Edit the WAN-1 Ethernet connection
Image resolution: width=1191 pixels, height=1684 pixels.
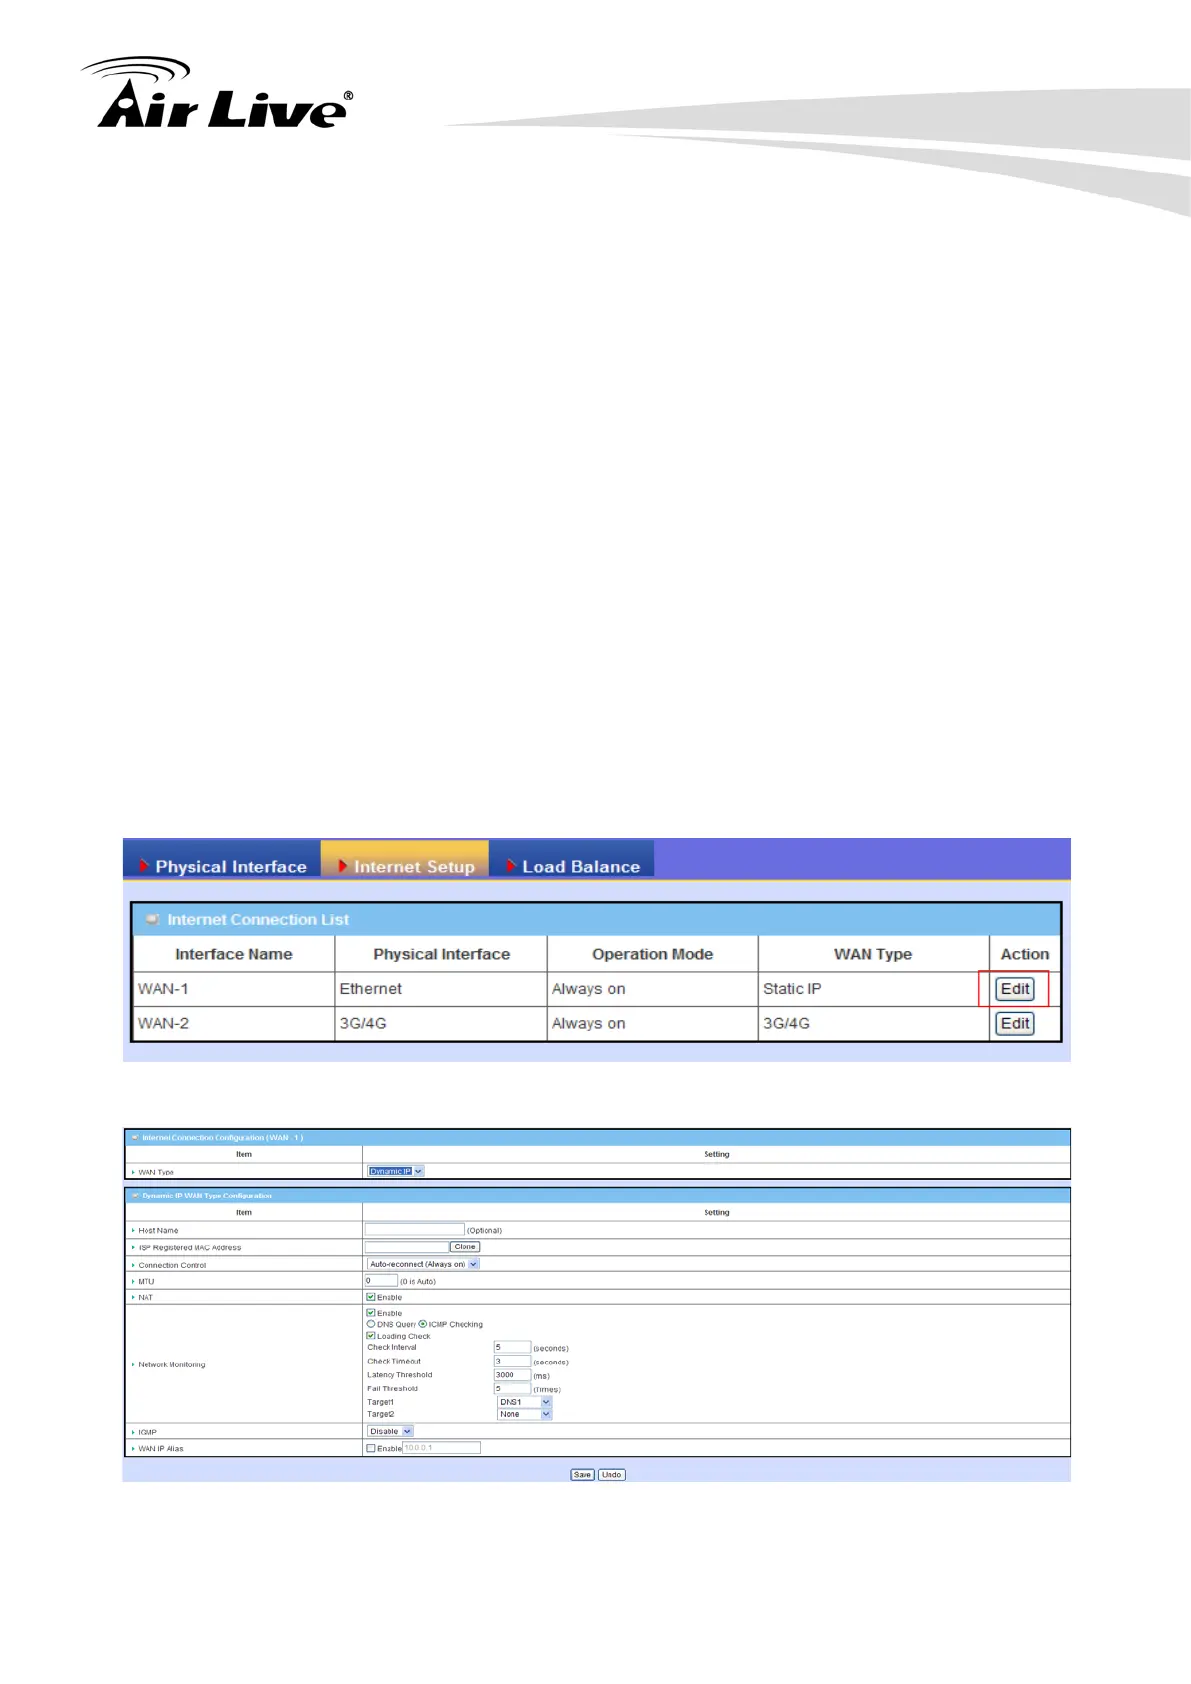point(1014,989)
